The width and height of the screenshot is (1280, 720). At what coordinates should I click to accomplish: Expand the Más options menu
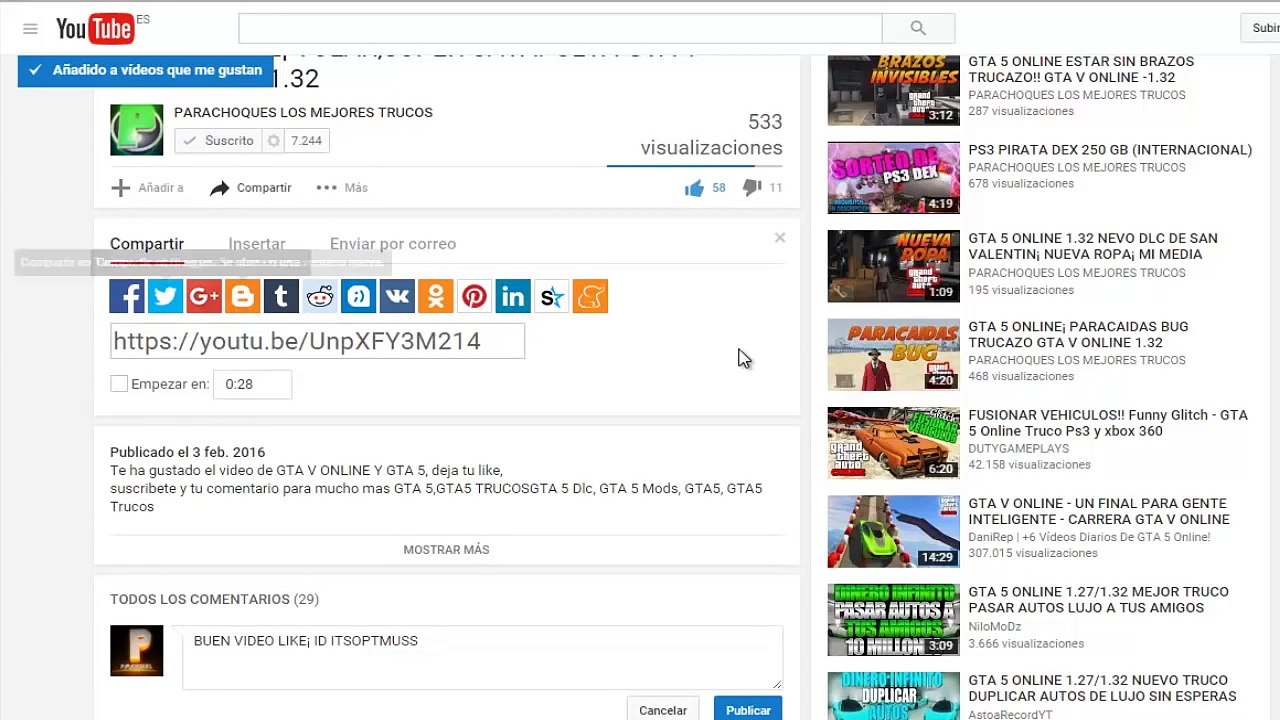(342, 188)
